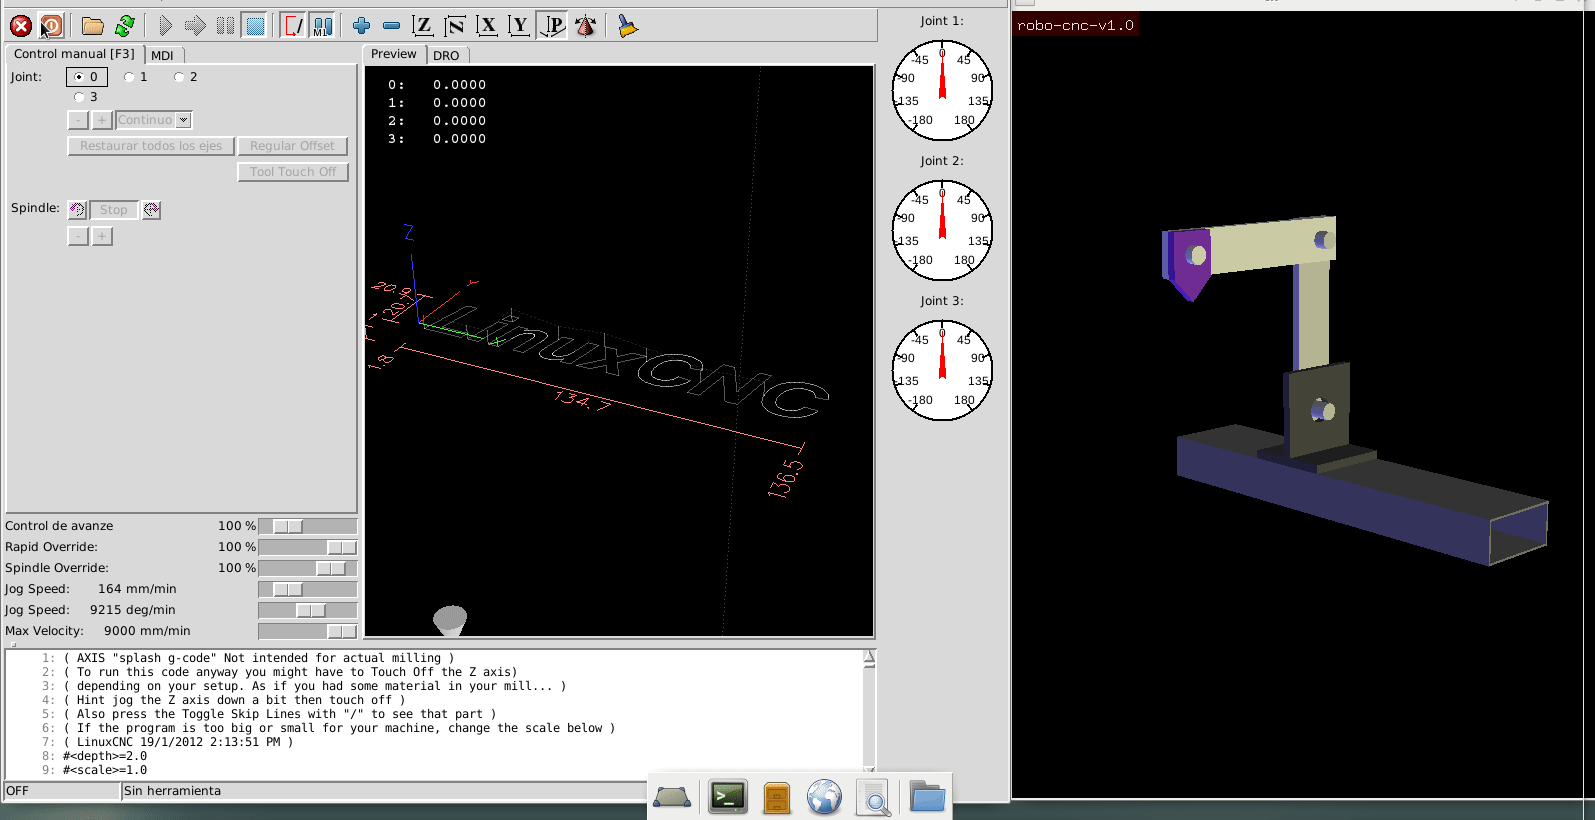Toggle optional pause M1

point(322,26)
